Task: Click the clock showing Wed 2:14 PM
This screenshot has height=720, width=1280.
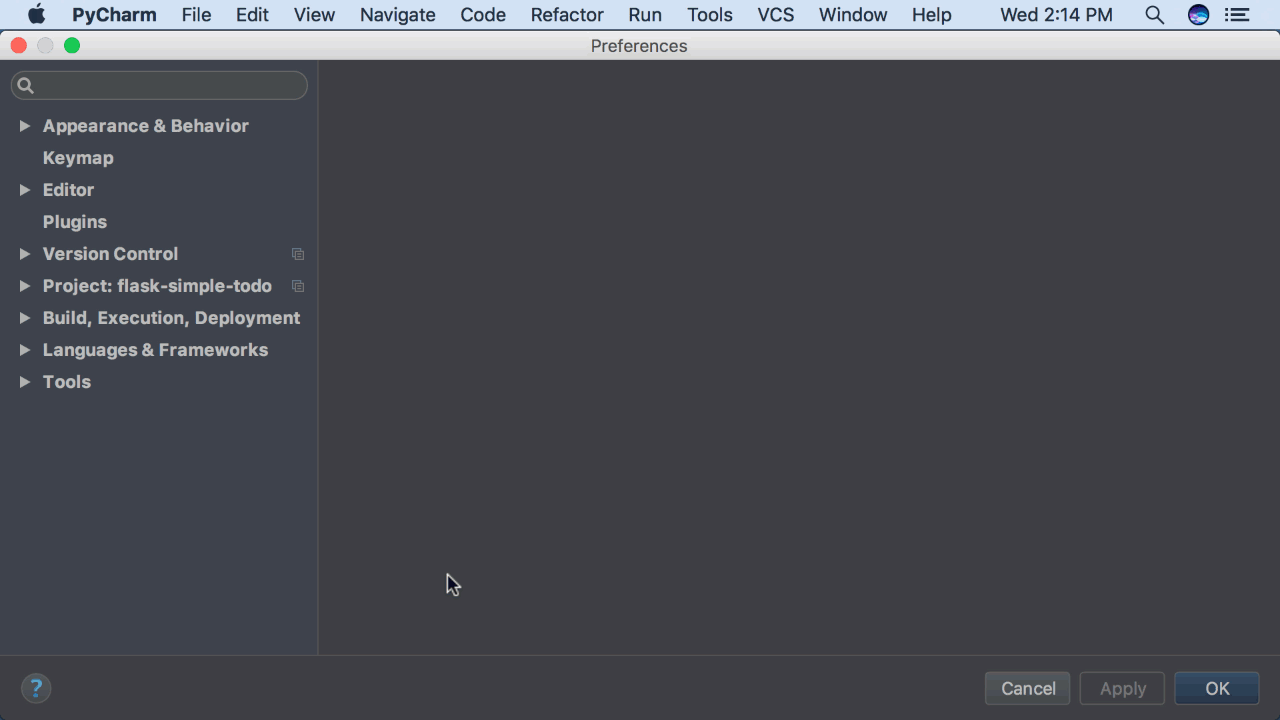Action: coord(1056,15)
